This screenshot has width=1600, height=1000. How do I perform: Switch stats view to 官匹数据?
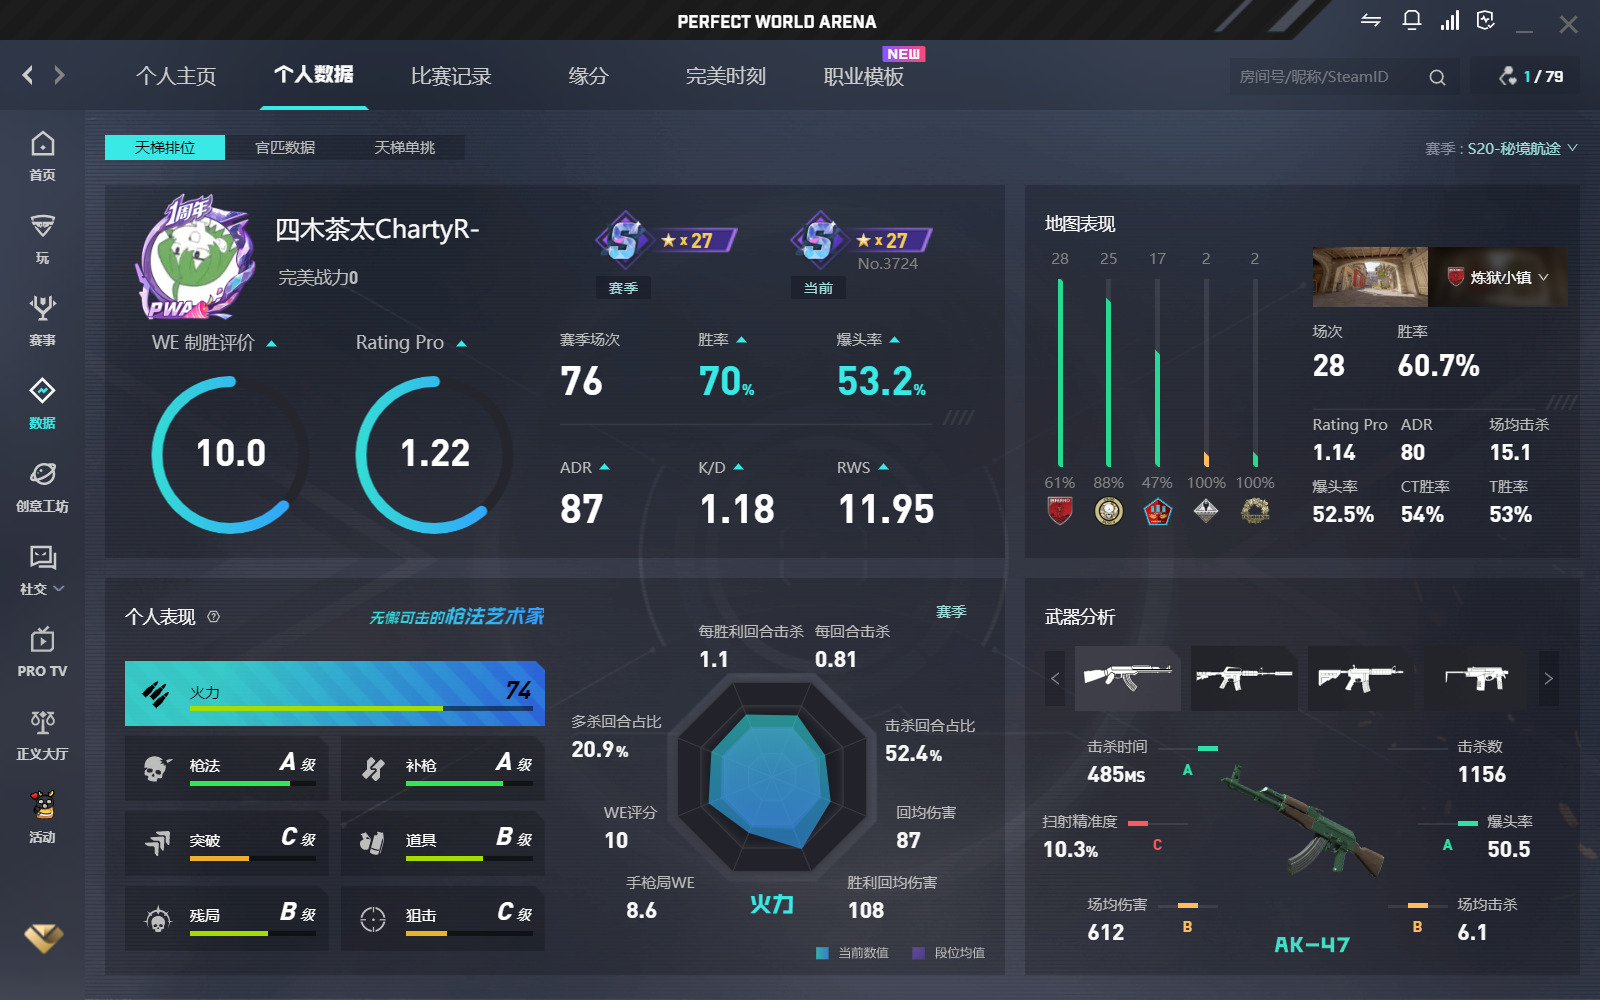285,148
